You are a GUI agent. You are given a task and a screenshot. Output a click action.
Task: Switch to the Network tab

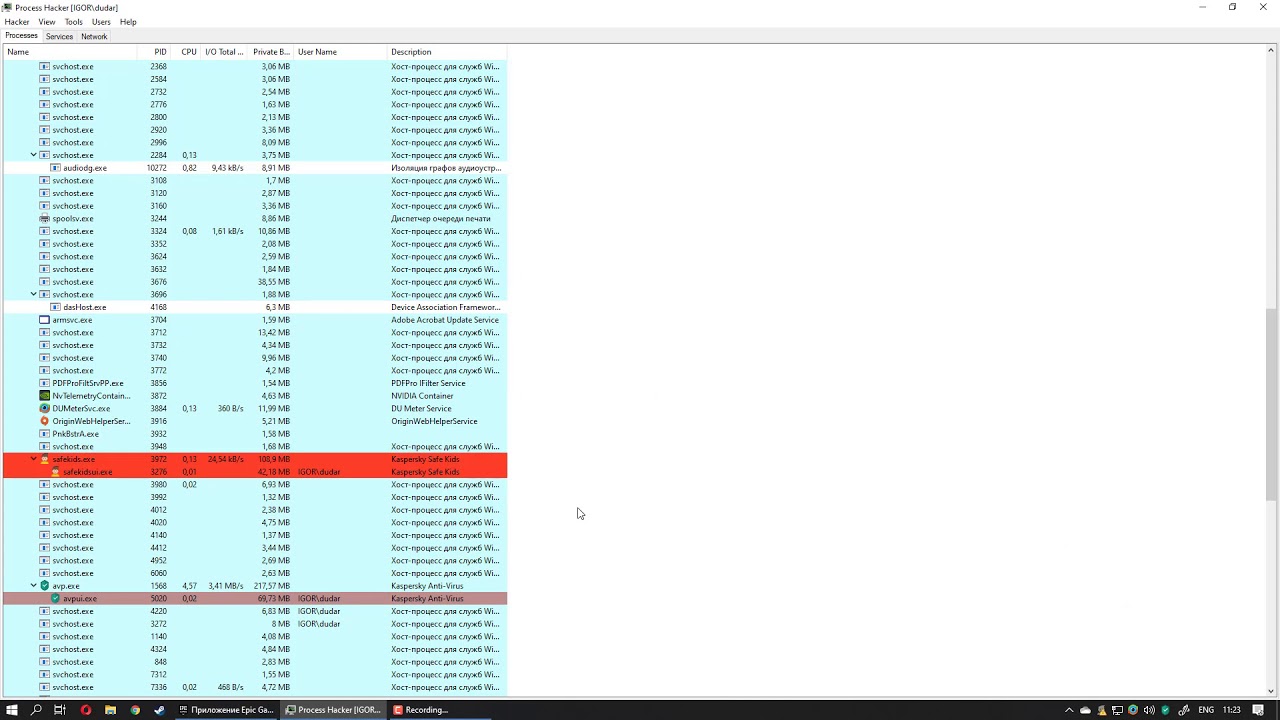(x=94, y=37)
